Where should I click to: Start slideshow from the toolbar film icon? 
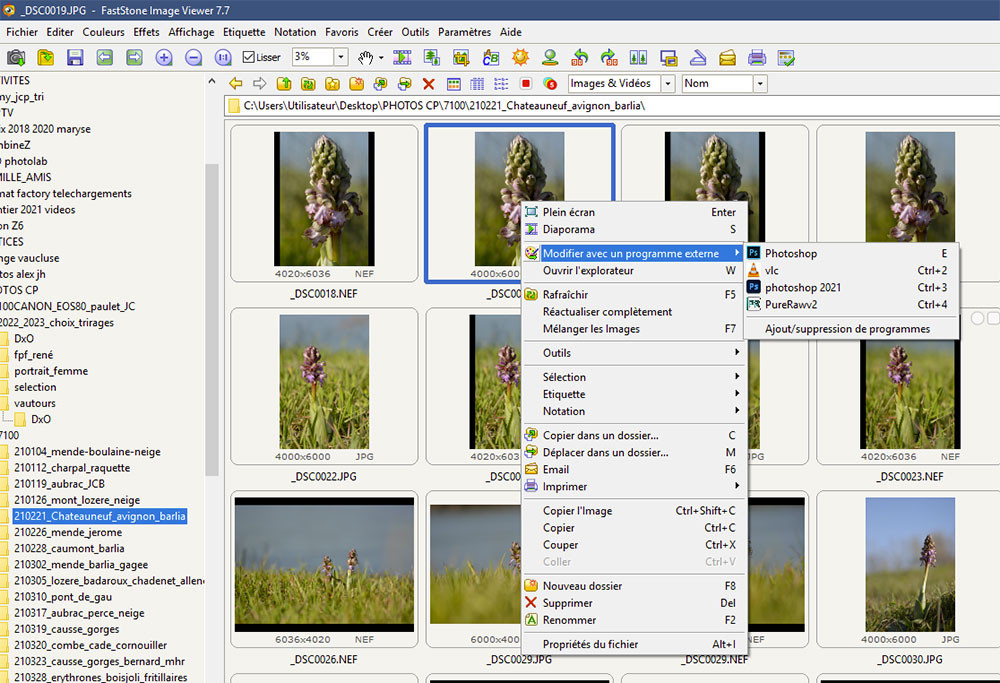(x=402, y=58)
